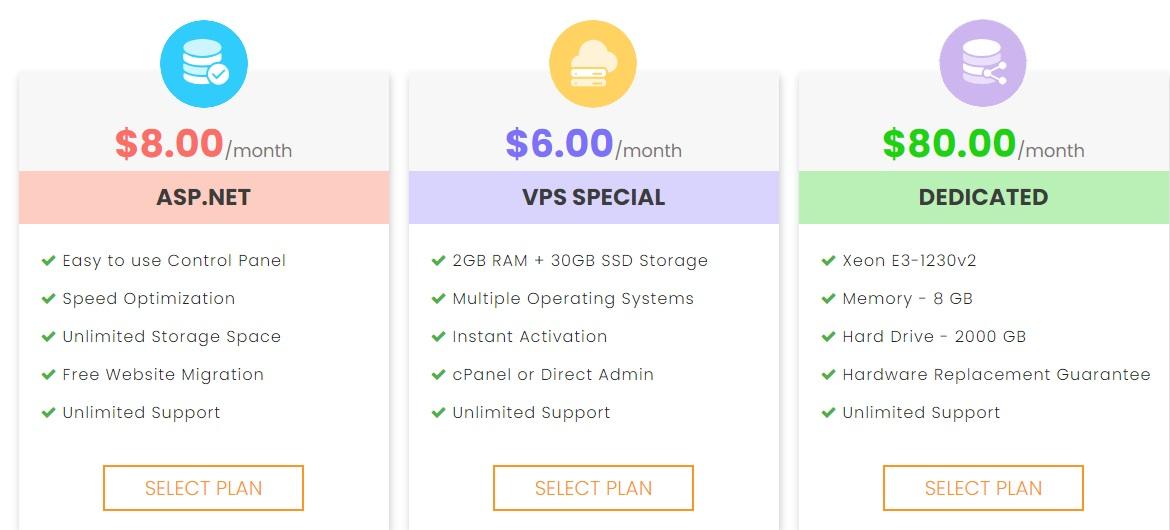Click the blue database icon above ASP.NET

[204, 64]
